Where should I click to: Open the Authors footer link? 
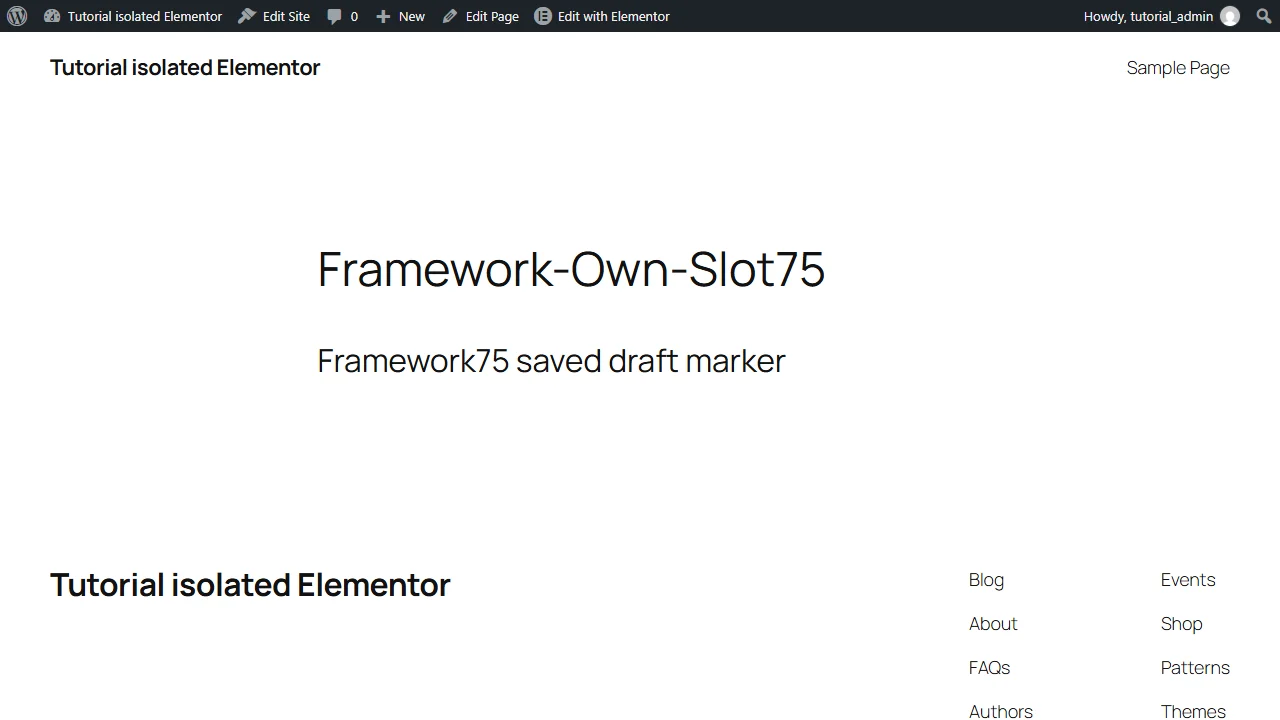coord(1001,711)
